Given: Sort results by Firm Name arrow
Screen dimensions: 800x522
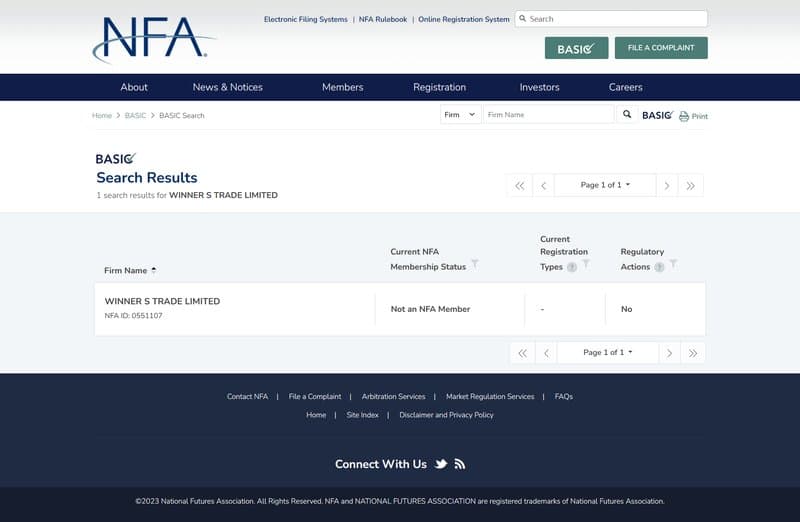Looking at the screenshot, I should coord(154,270).
